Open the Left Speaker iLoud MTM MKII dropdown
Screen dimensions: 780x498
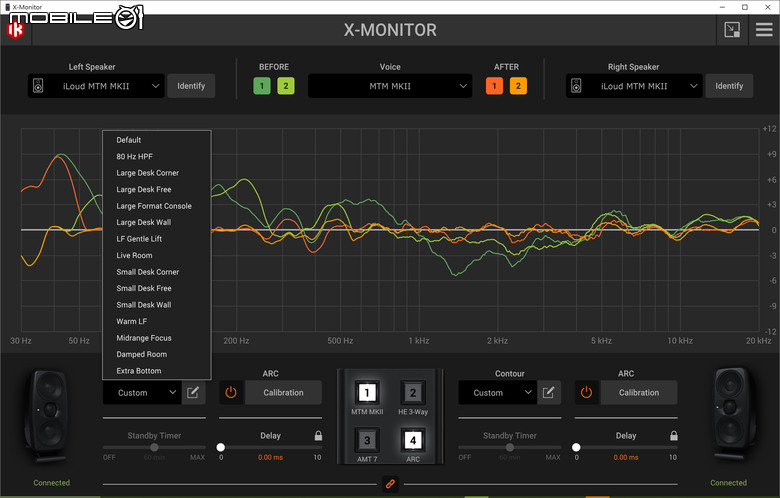pyautogui.click(x=96, y=86)
